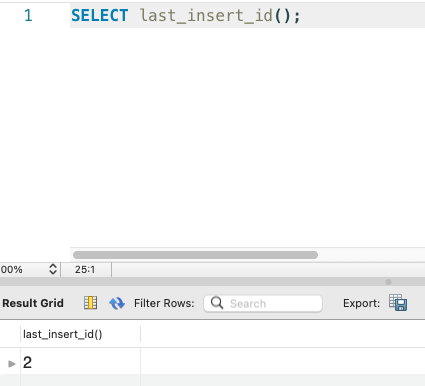Select the empty row below value 2

212,380
